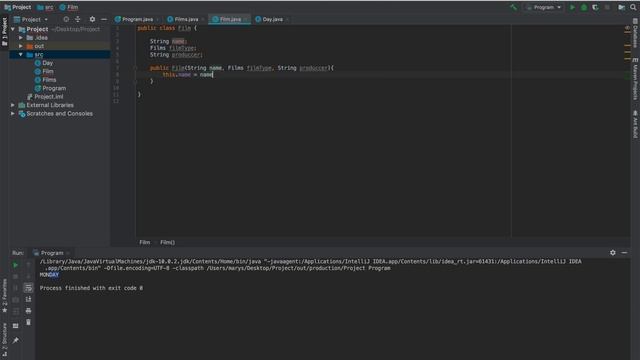The width and height of the screenshot is (640, 360).
Task: Click the Run panel Stop icon
Action: 16,276
